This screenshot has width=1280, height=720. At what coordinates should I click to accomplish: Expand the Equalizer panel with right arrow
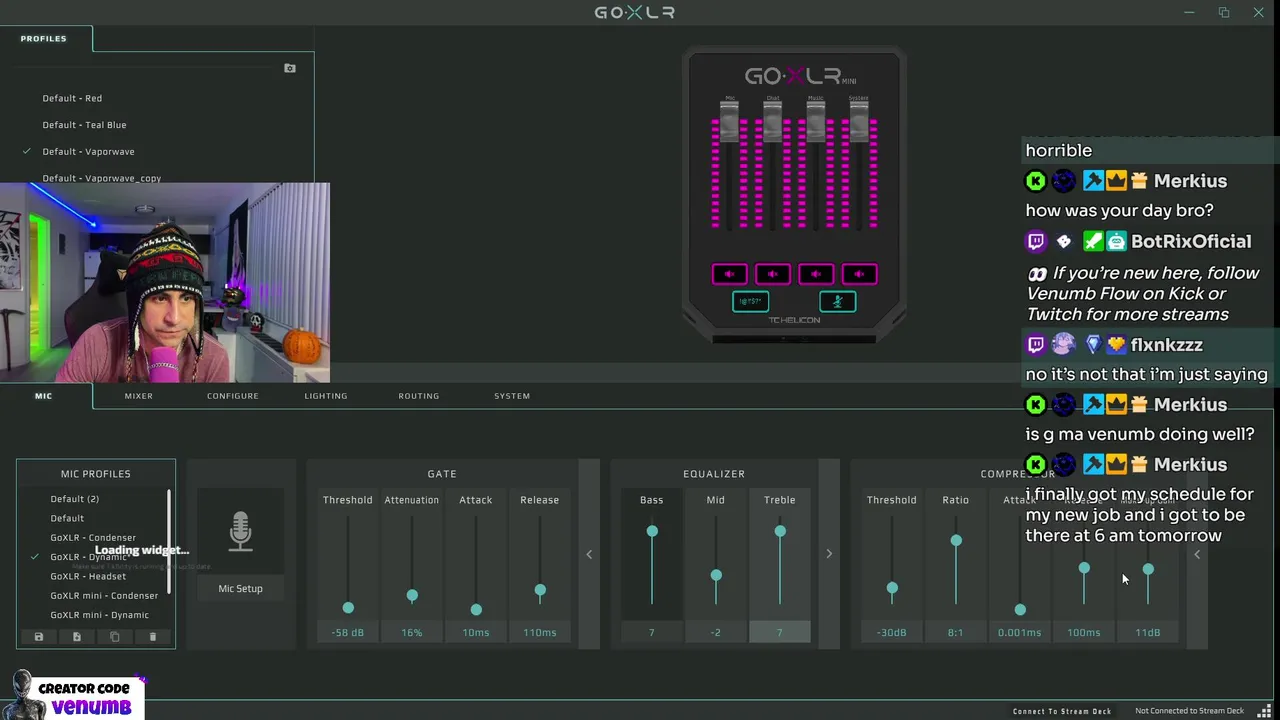[829, 554]
